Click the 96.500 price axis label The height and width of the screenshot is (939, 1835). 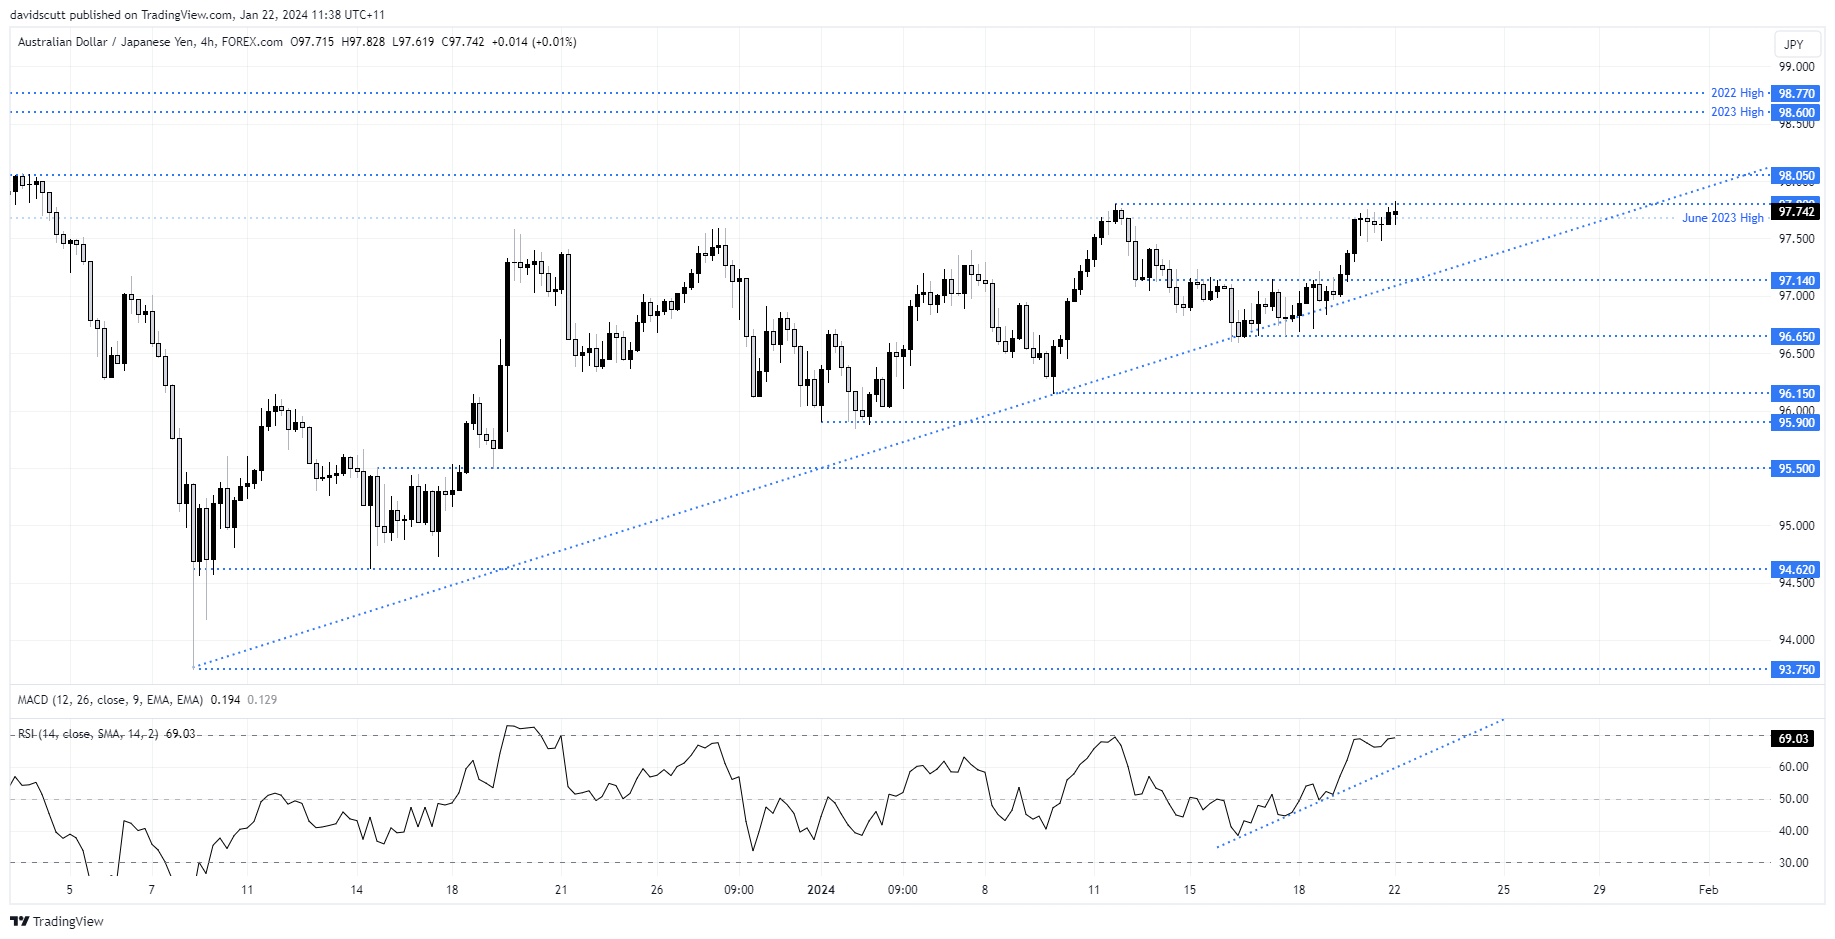tap(1796, 354)
